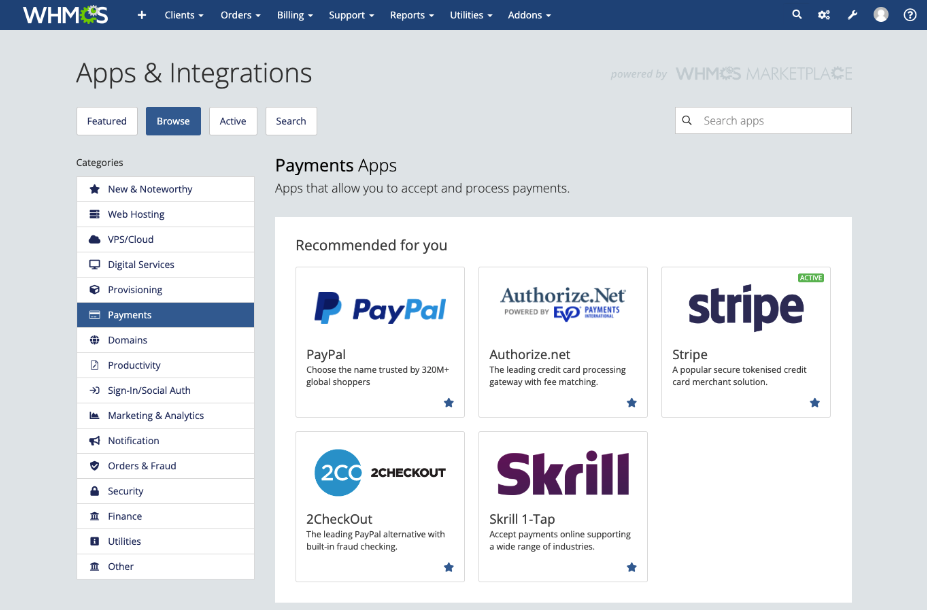Click the star on the Stripe card
Screen dimensions: 927x610
point(815,403)
